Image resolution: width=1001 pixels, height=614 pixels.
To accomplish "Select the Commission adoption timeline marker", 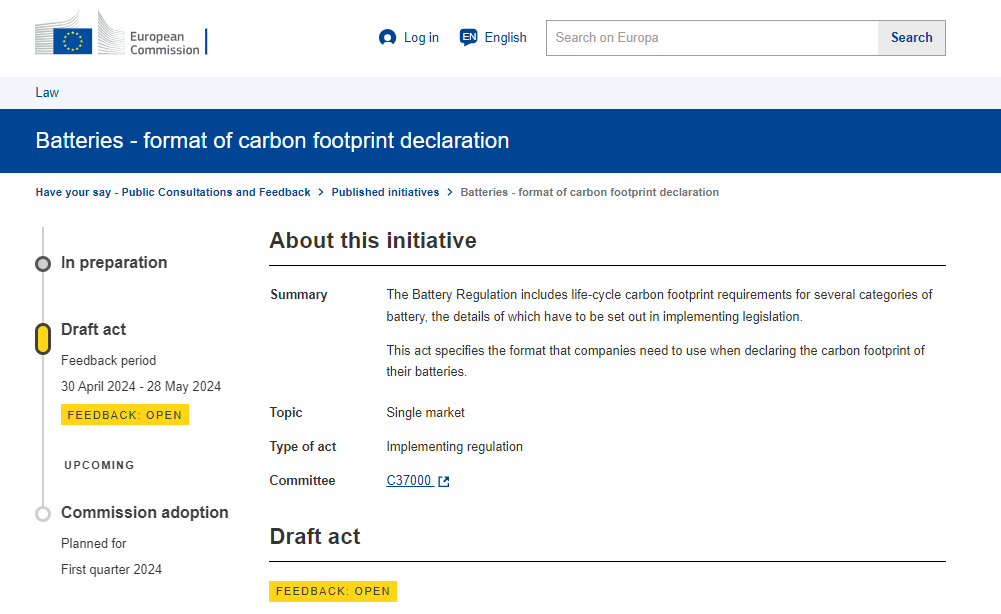I will pos(43,514).
